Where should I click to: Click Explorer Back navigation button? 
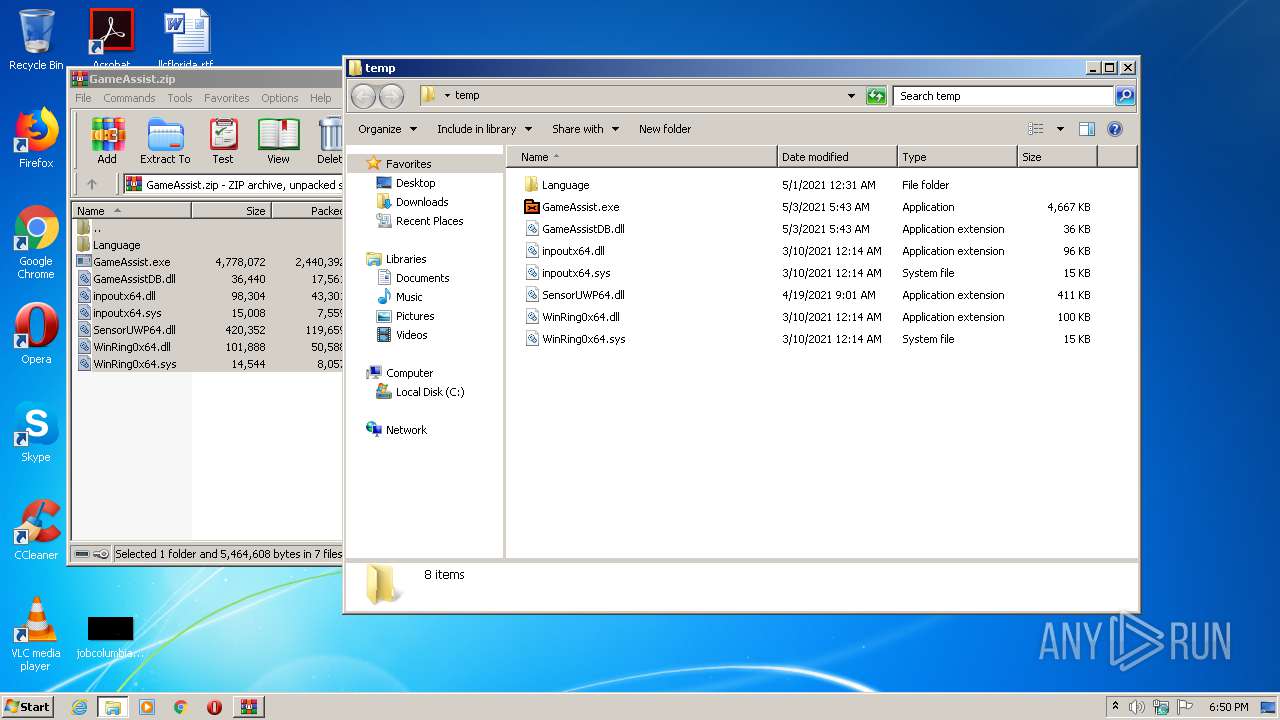pyautogui.click(x=363, y=96)
